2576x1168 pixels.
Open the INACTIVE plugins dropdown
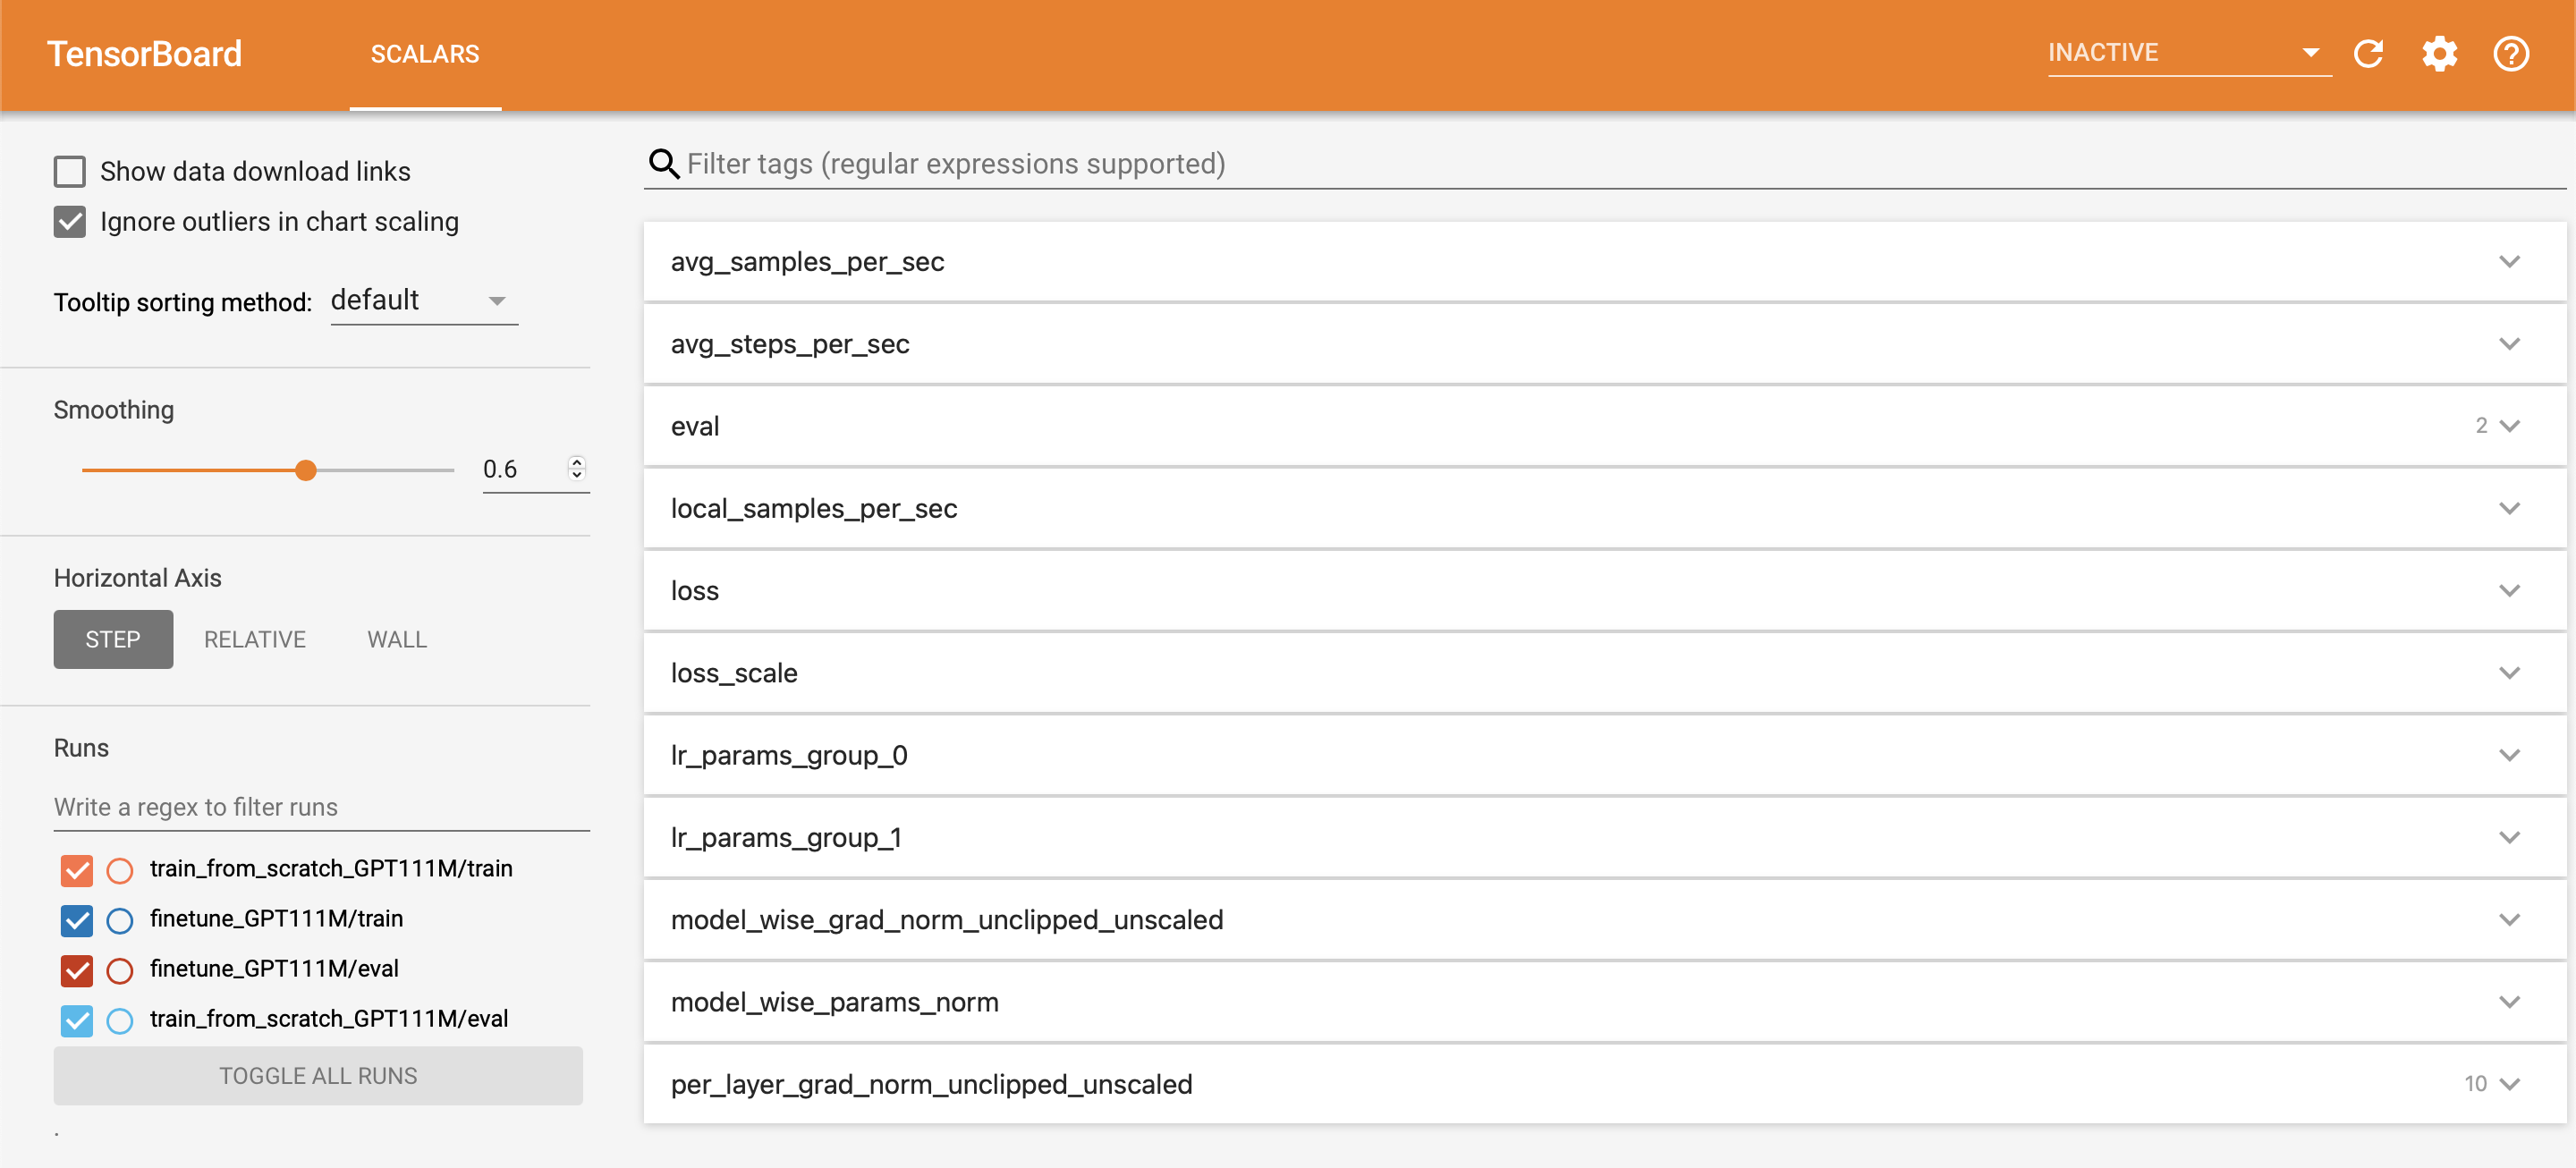pos(2189,53)
